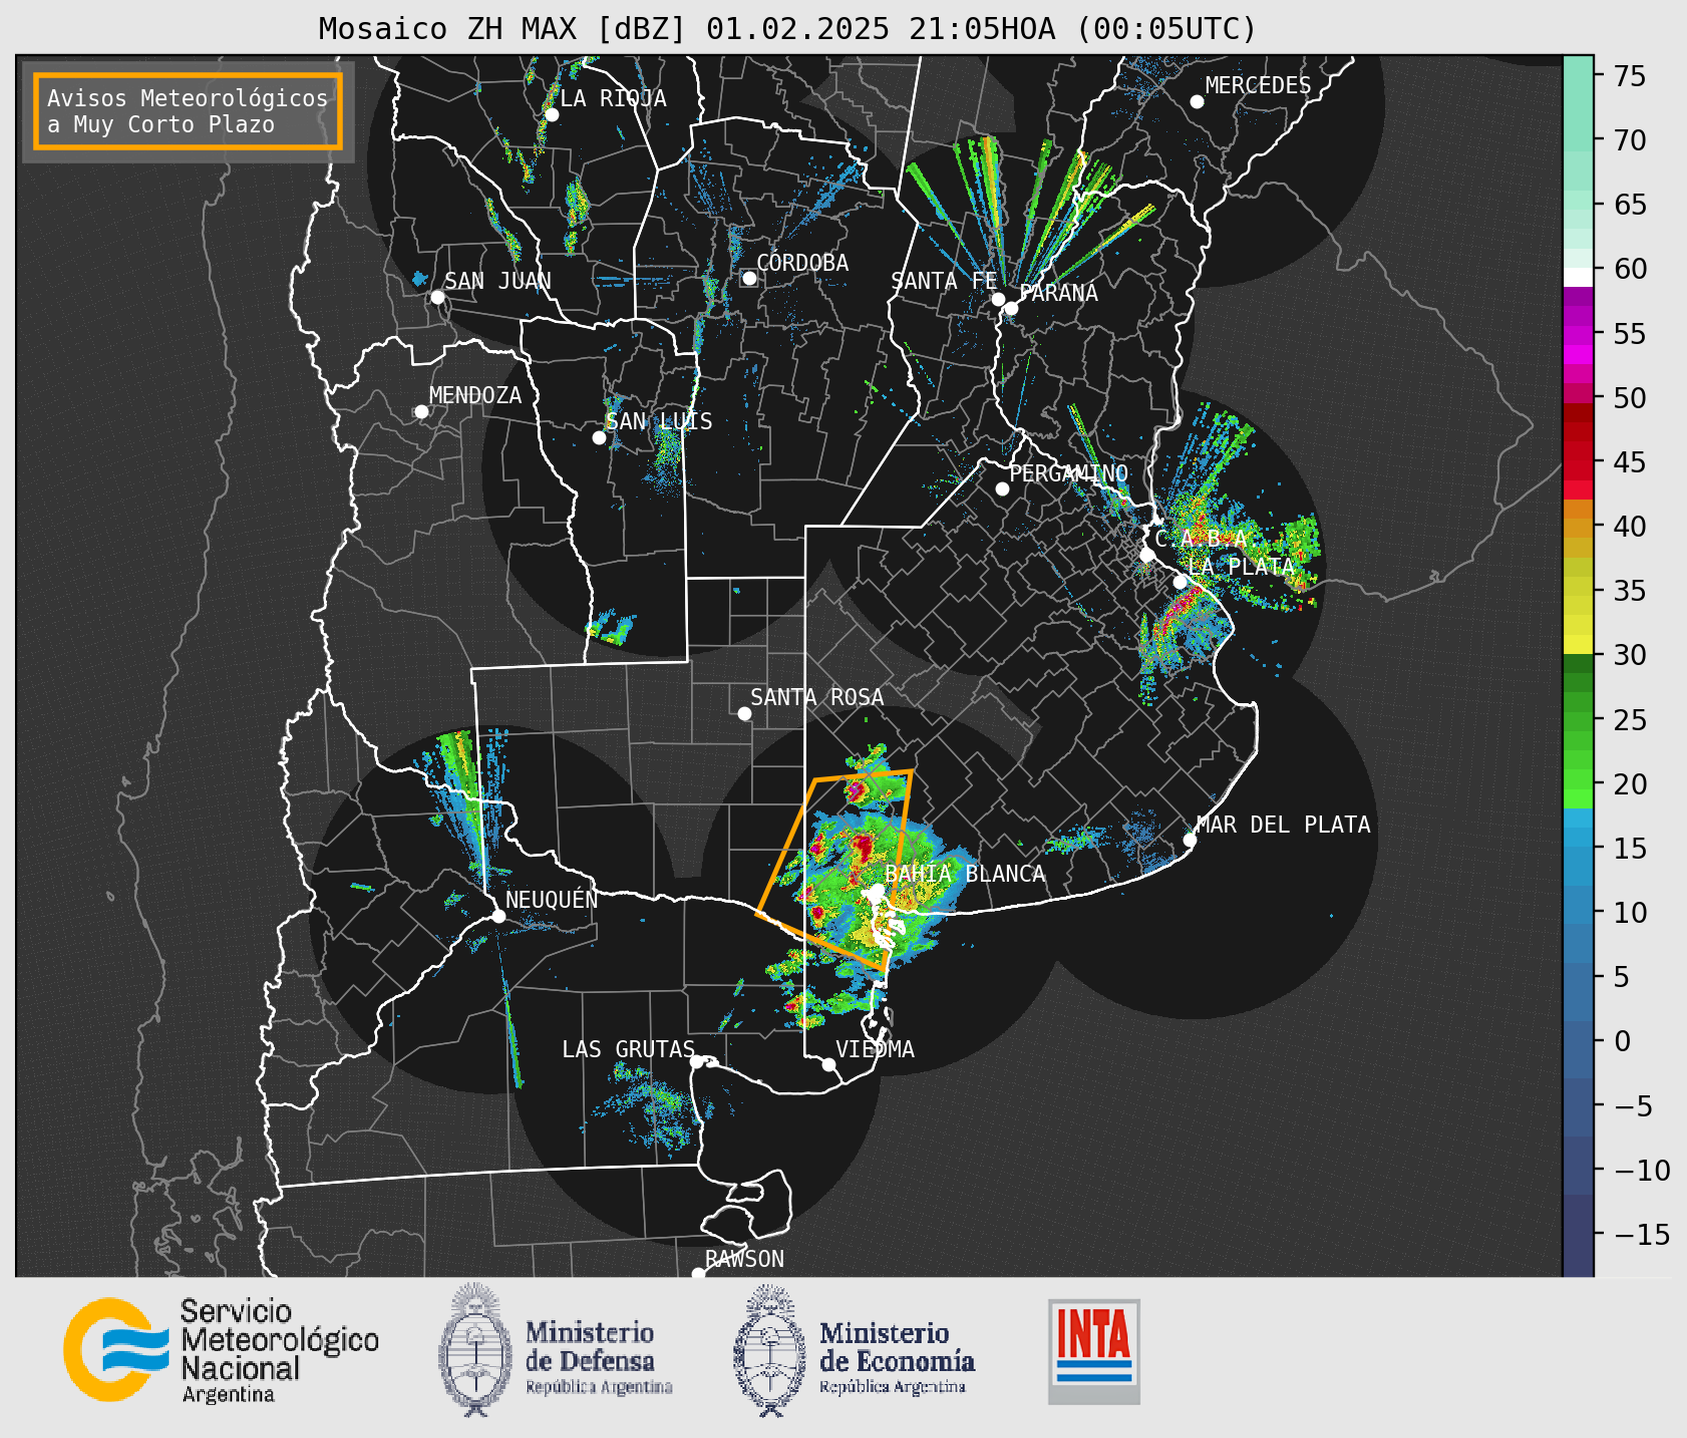The width and height of the screenshot is (1687, 1438).
Task: Click the Mendoza city marker dot
Action: [421, 412]
